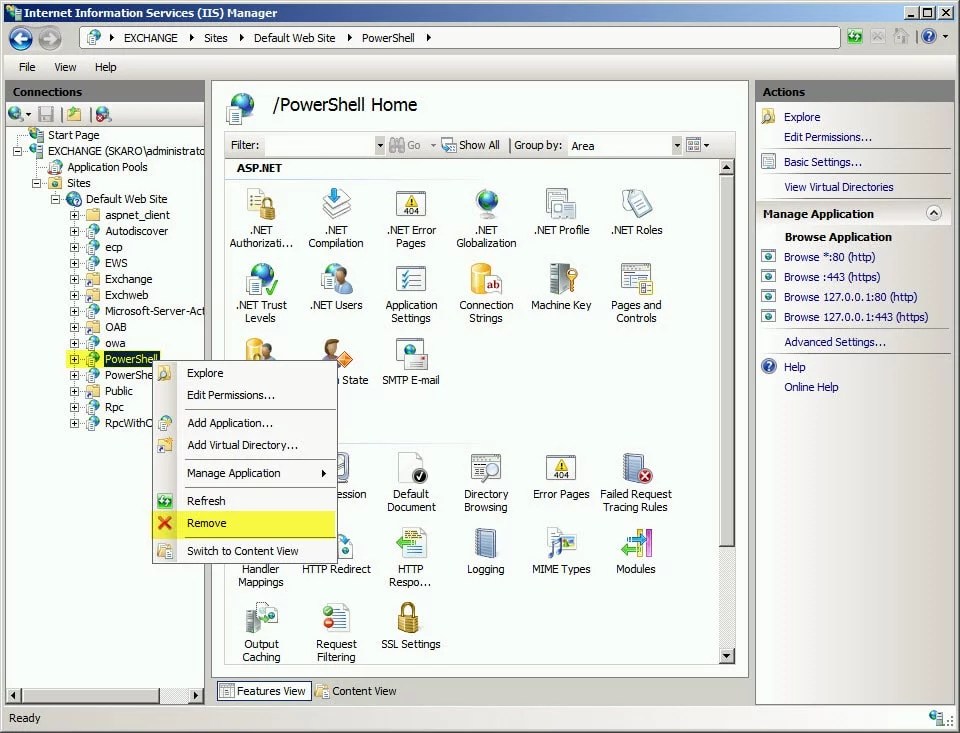Select Add Application in context menu

point(244,423)
